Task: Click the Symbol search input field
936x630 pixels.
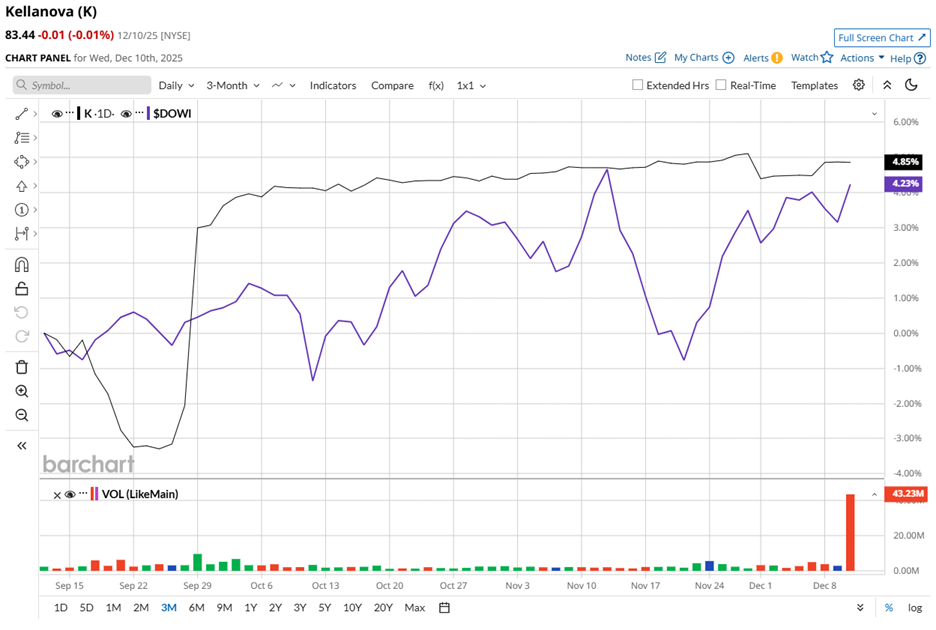Action: (x=82, y=85)
